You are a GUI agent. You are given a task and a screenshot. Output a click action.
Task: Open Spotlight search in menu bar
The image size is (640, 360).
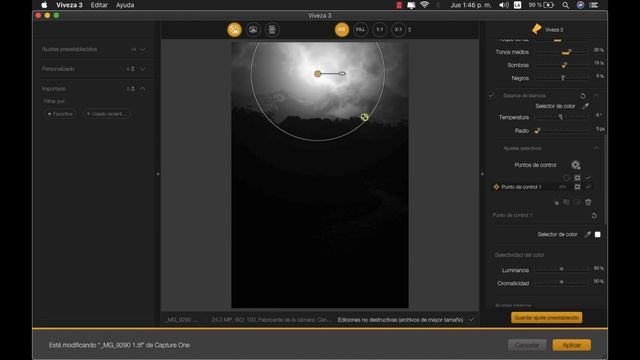click(565, 5)
